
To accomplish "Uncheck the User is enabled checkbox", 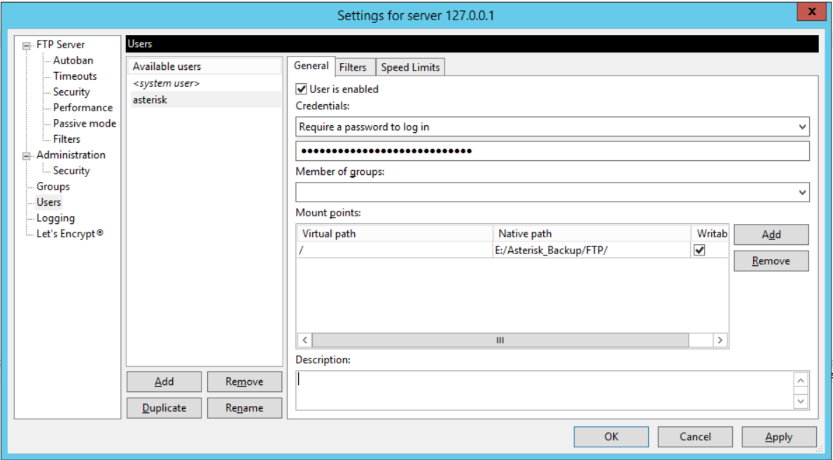I will pyautogui.click(x=302, y=89).
